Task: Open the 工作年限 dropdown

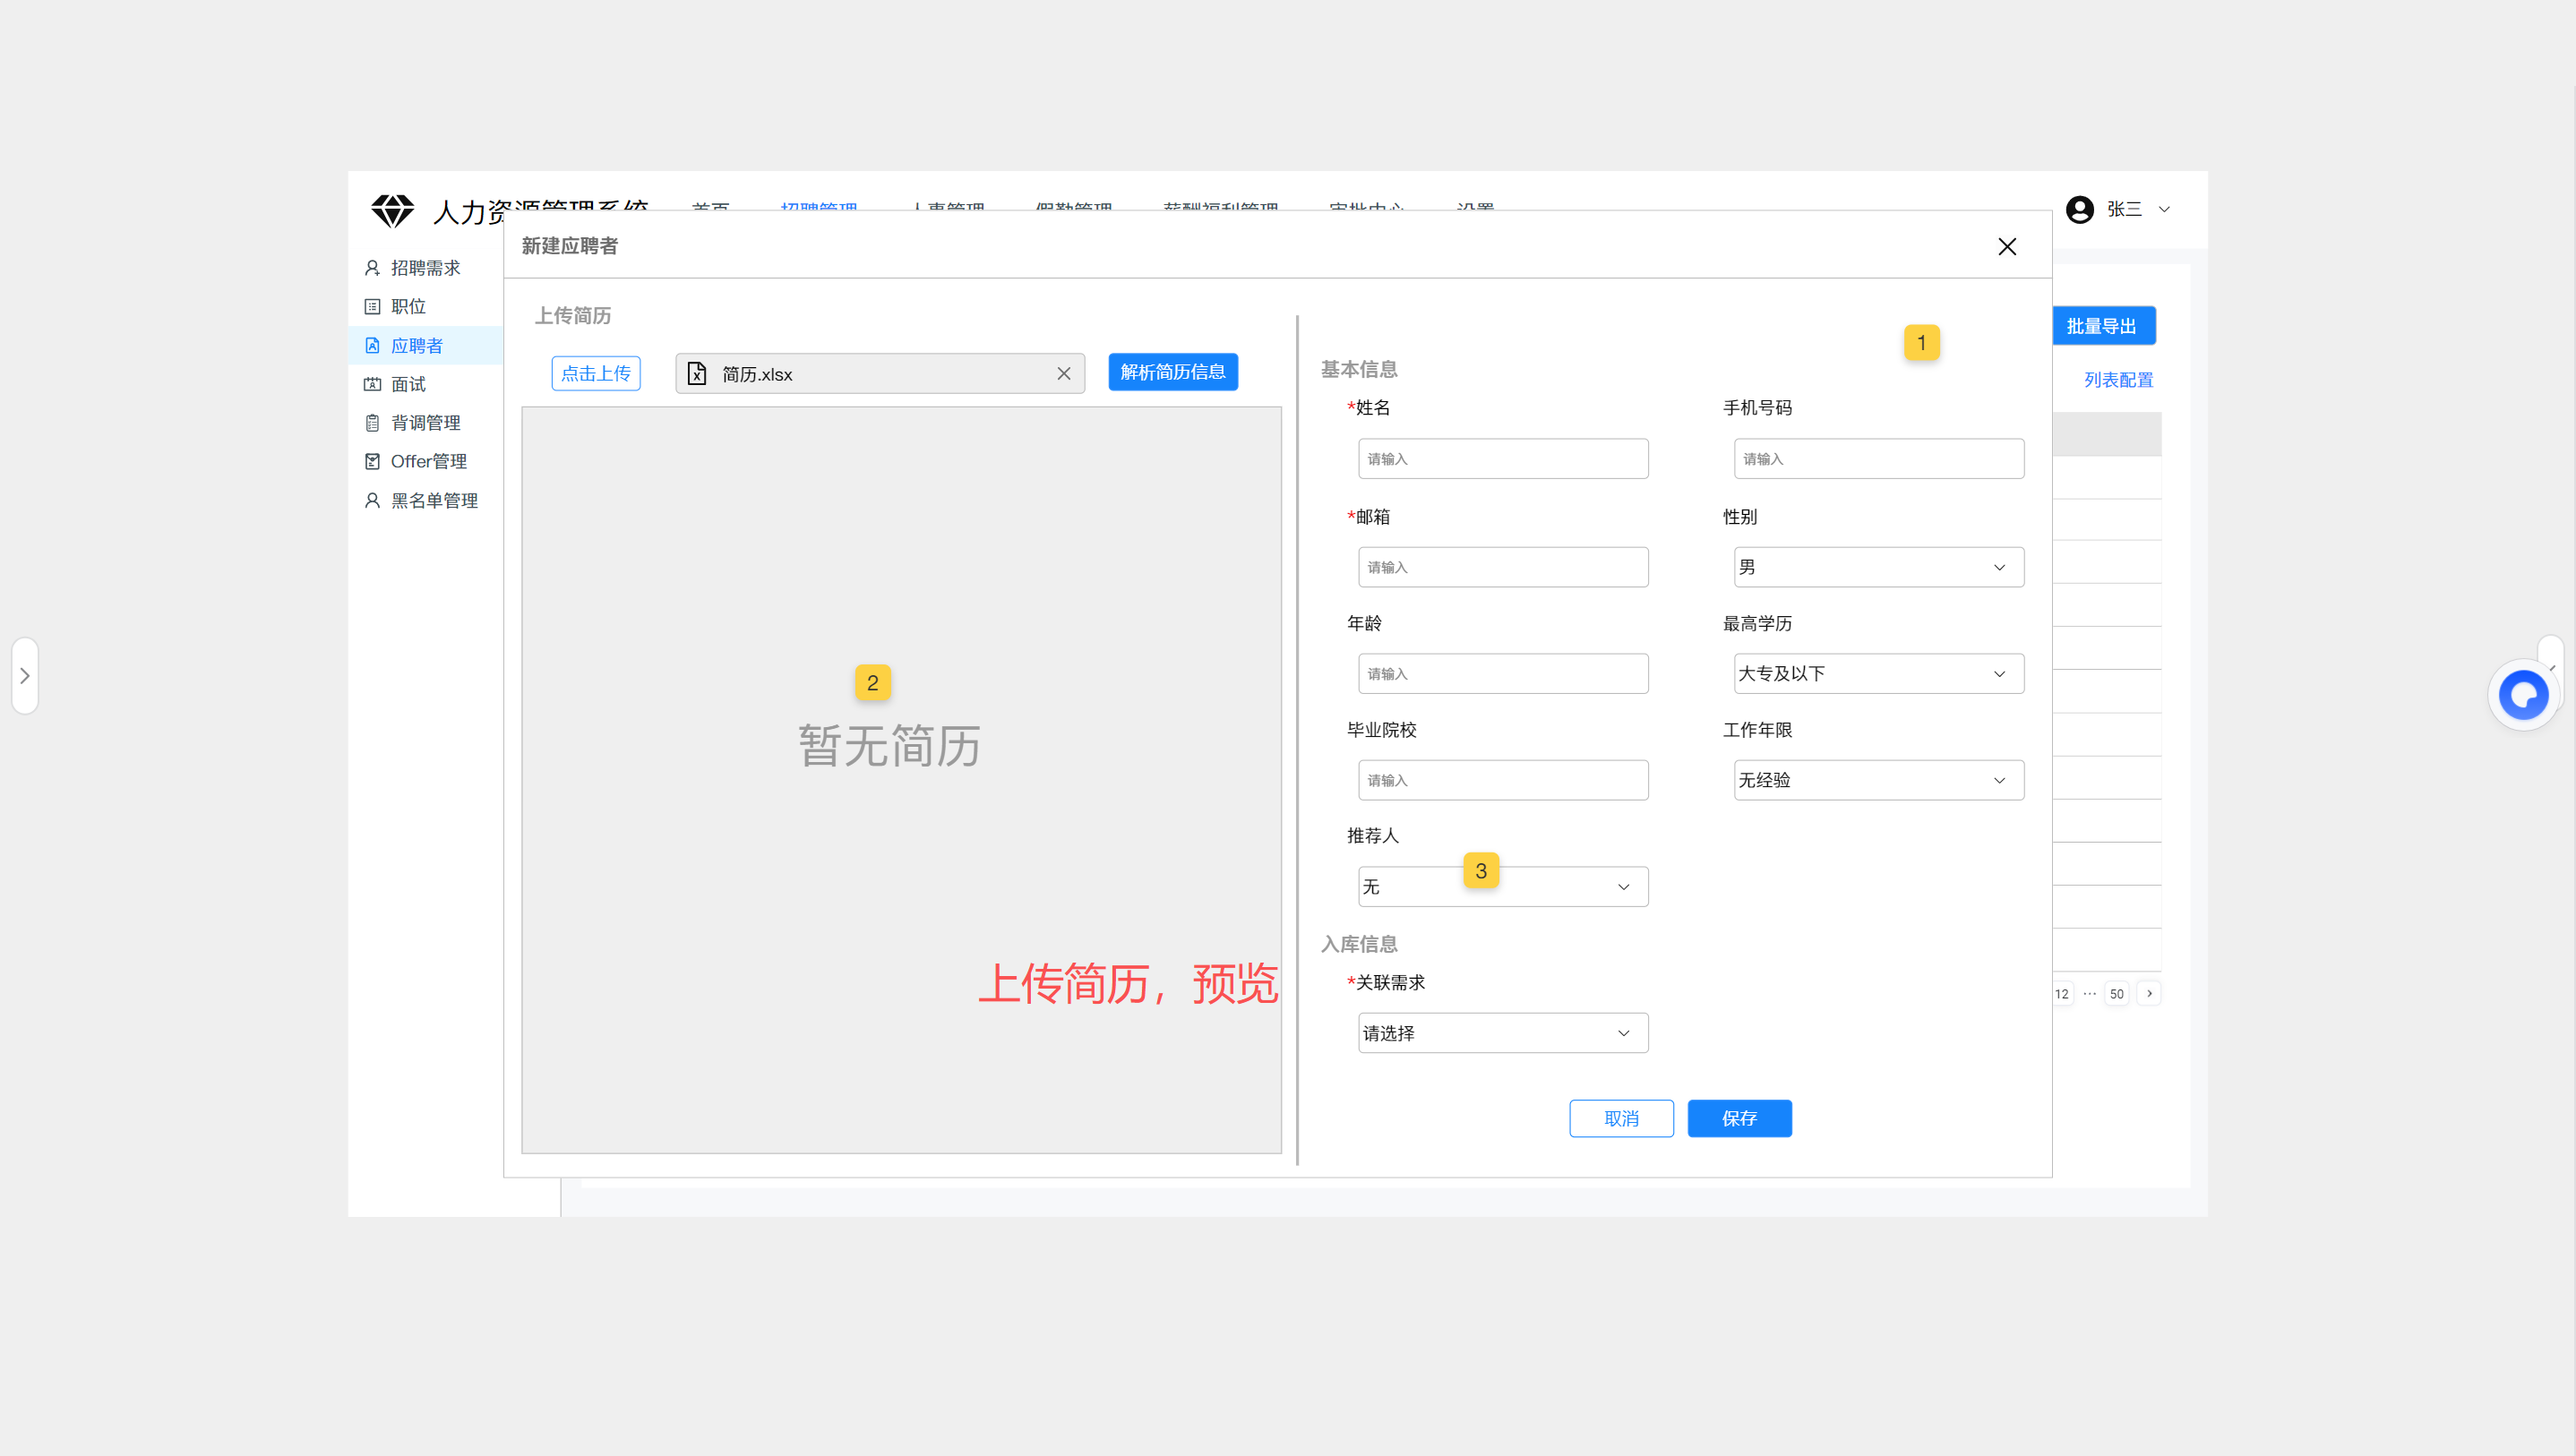Action: pyautogui.click(x=1878, y=780)
